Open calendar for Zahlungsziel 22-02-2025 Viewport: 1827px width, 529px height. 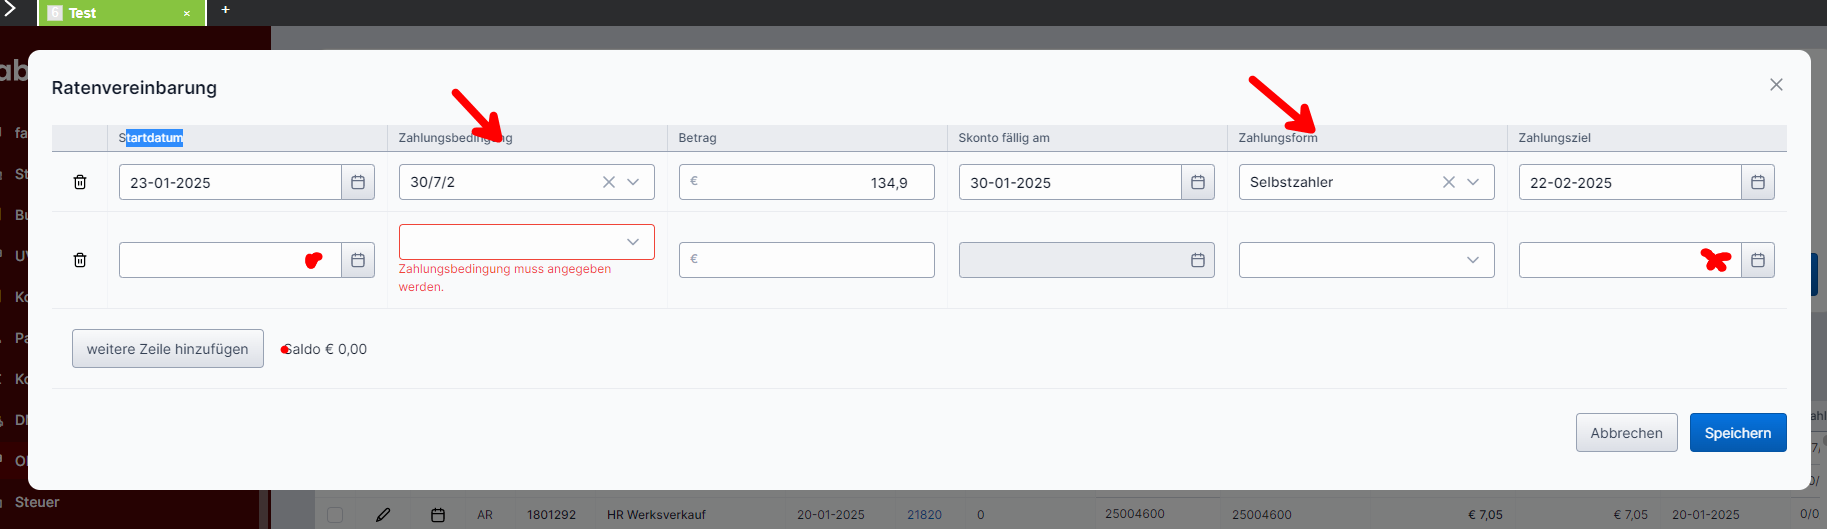click(1758, 182)
